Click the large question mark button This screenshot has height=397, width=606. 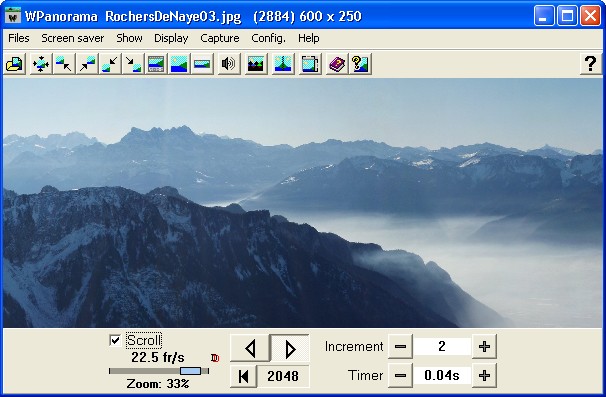[590, 64]
